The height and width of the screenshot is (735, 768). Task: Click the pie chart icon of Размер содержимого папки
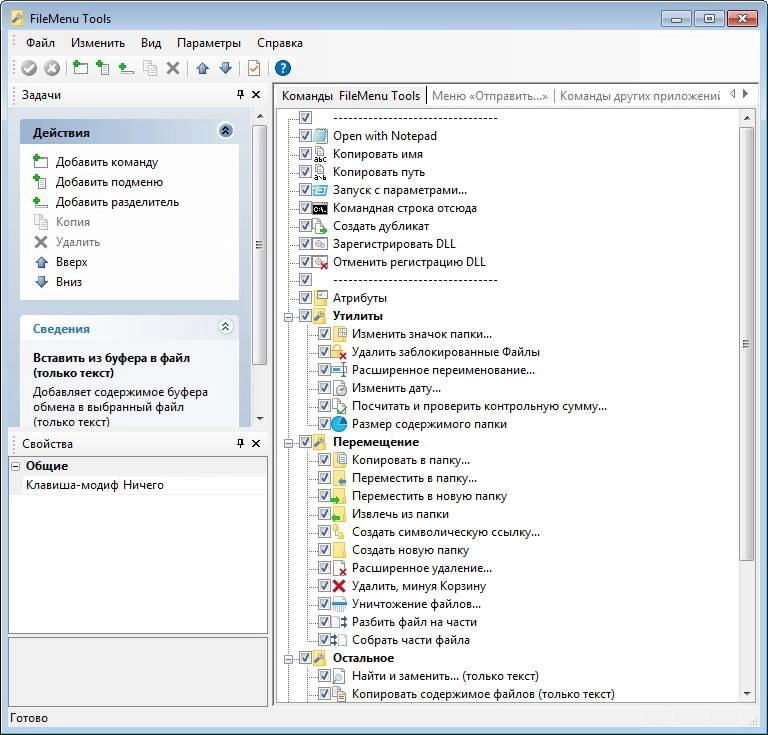339,424
